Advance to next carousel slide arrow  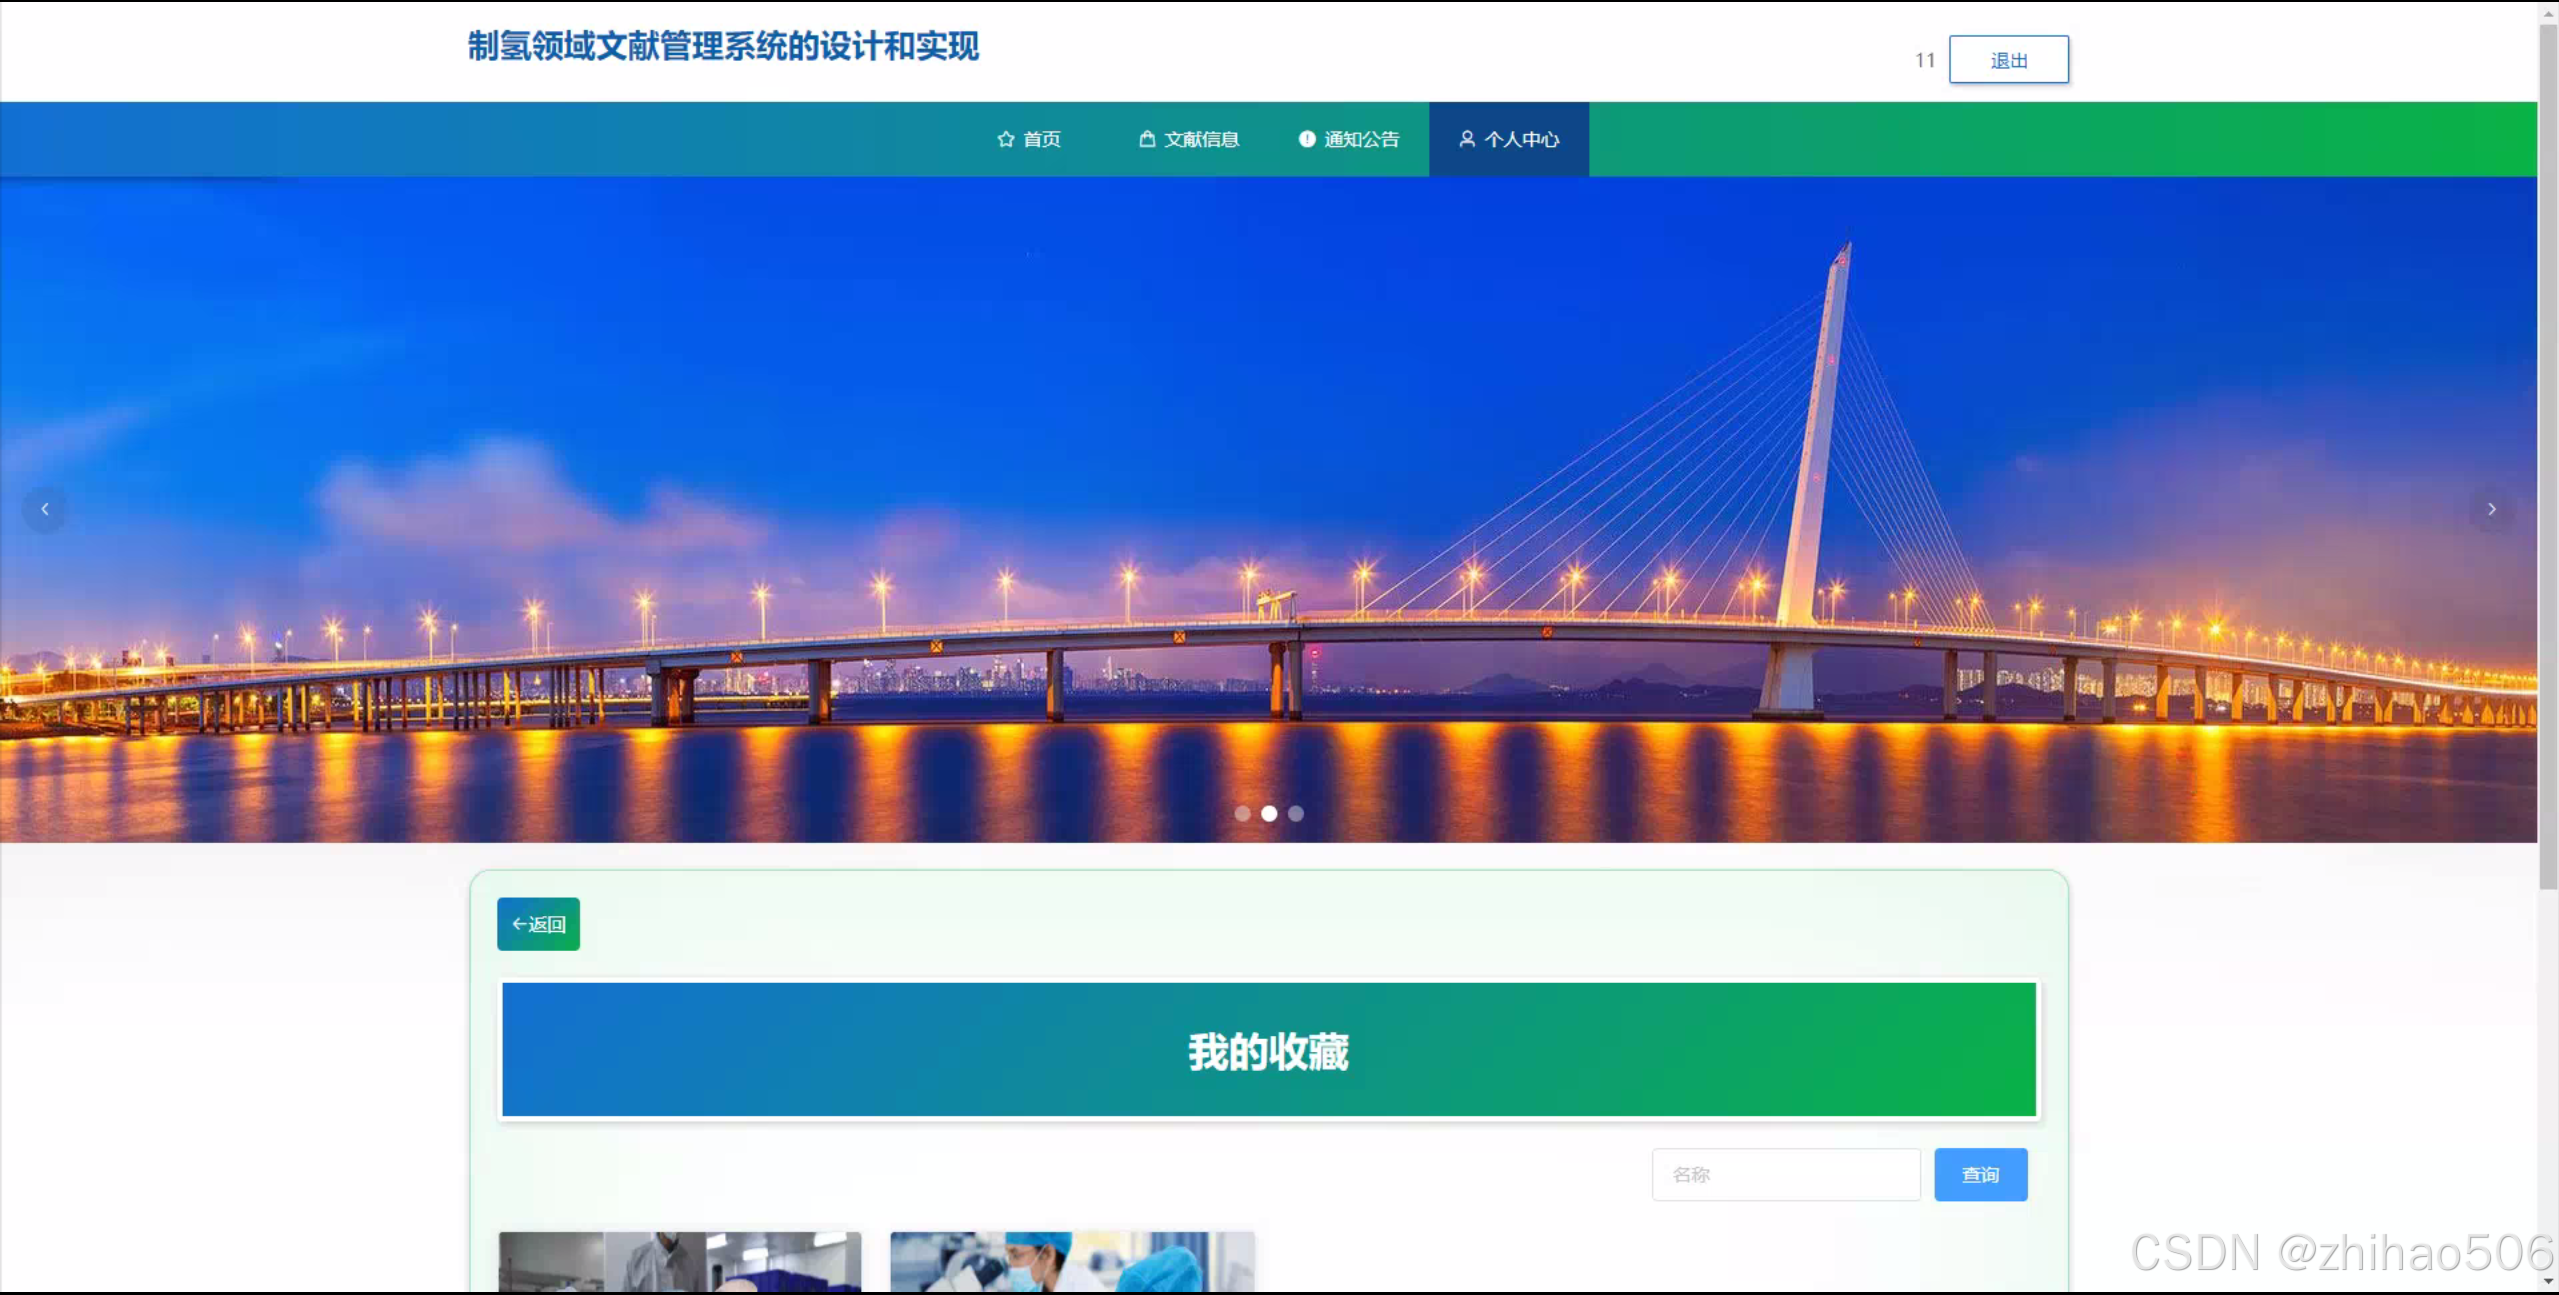[x=2491, y=509]
